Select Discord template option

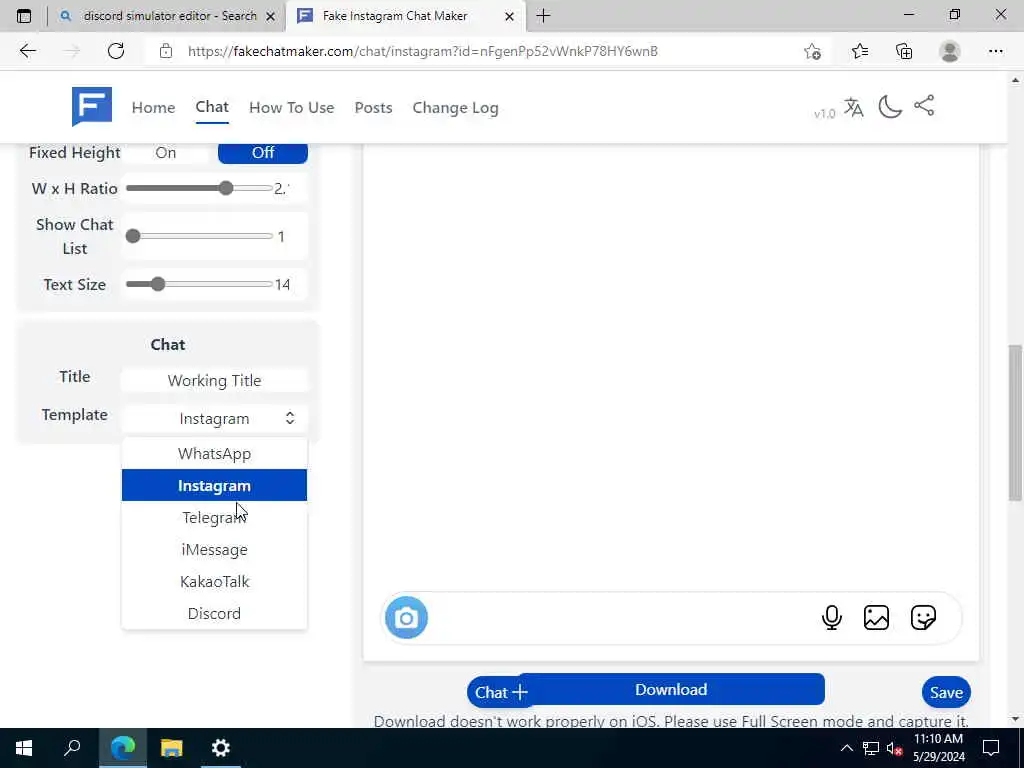coord(214,613)
